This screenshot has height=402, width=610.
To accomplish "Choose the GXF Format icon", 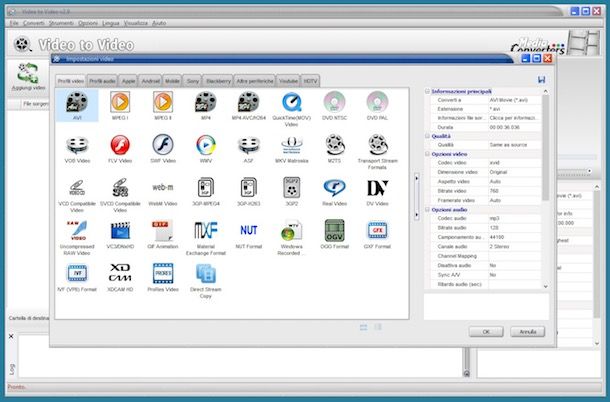I will [377, 230].
